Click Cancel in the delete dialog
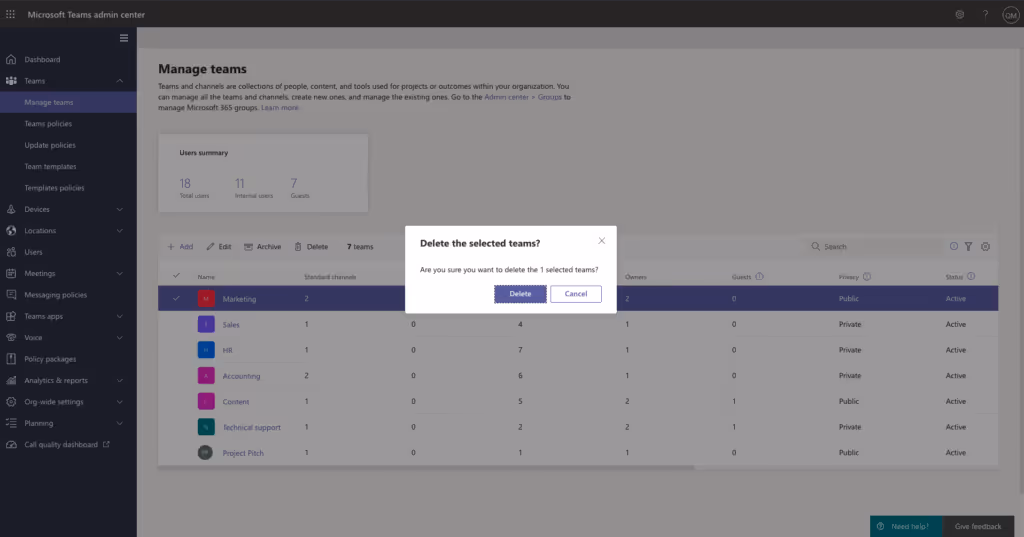Screen dimensions: 1024x537 click(x=575, y=294)
